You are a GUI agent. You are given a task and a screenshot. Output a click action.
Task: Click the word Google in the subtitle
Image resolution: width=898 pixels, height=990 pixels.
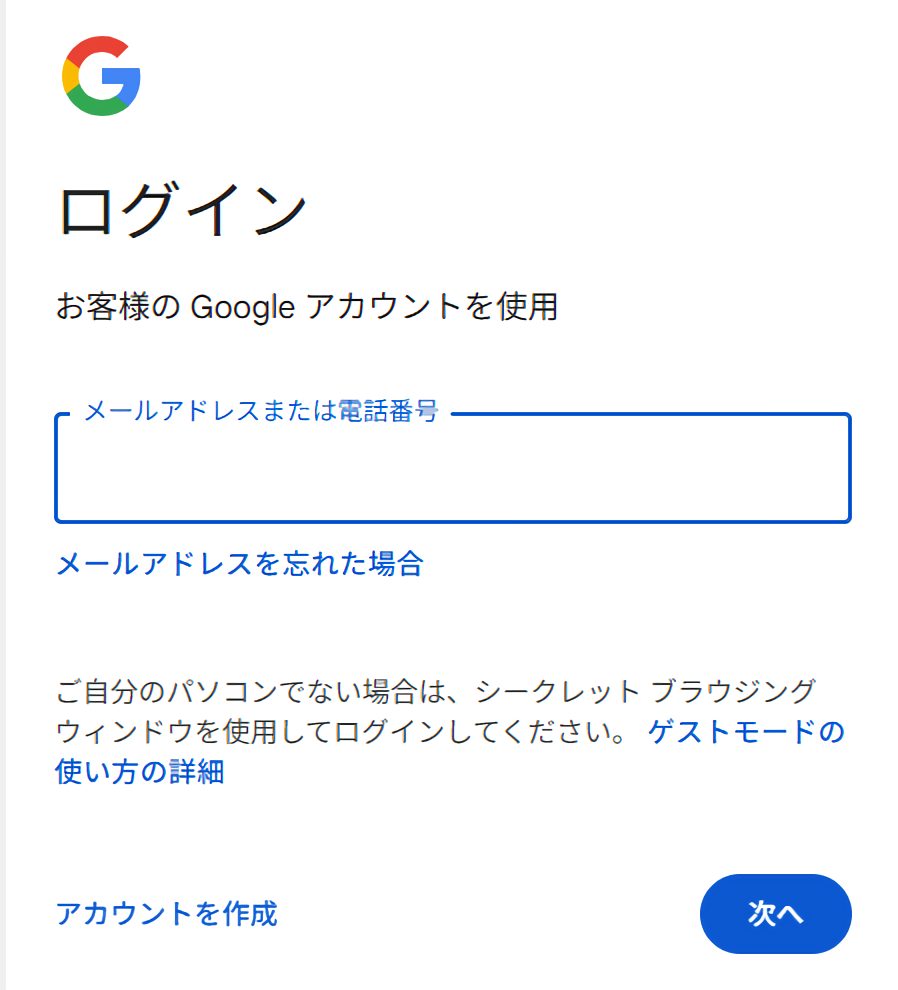(x=242, y=306)
